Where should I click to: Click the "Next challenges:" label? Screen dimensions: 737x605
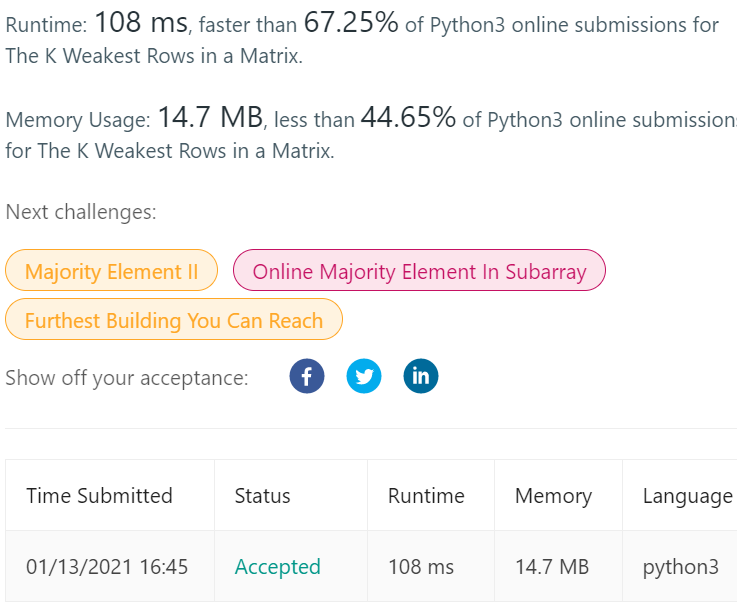pos(81,212)
